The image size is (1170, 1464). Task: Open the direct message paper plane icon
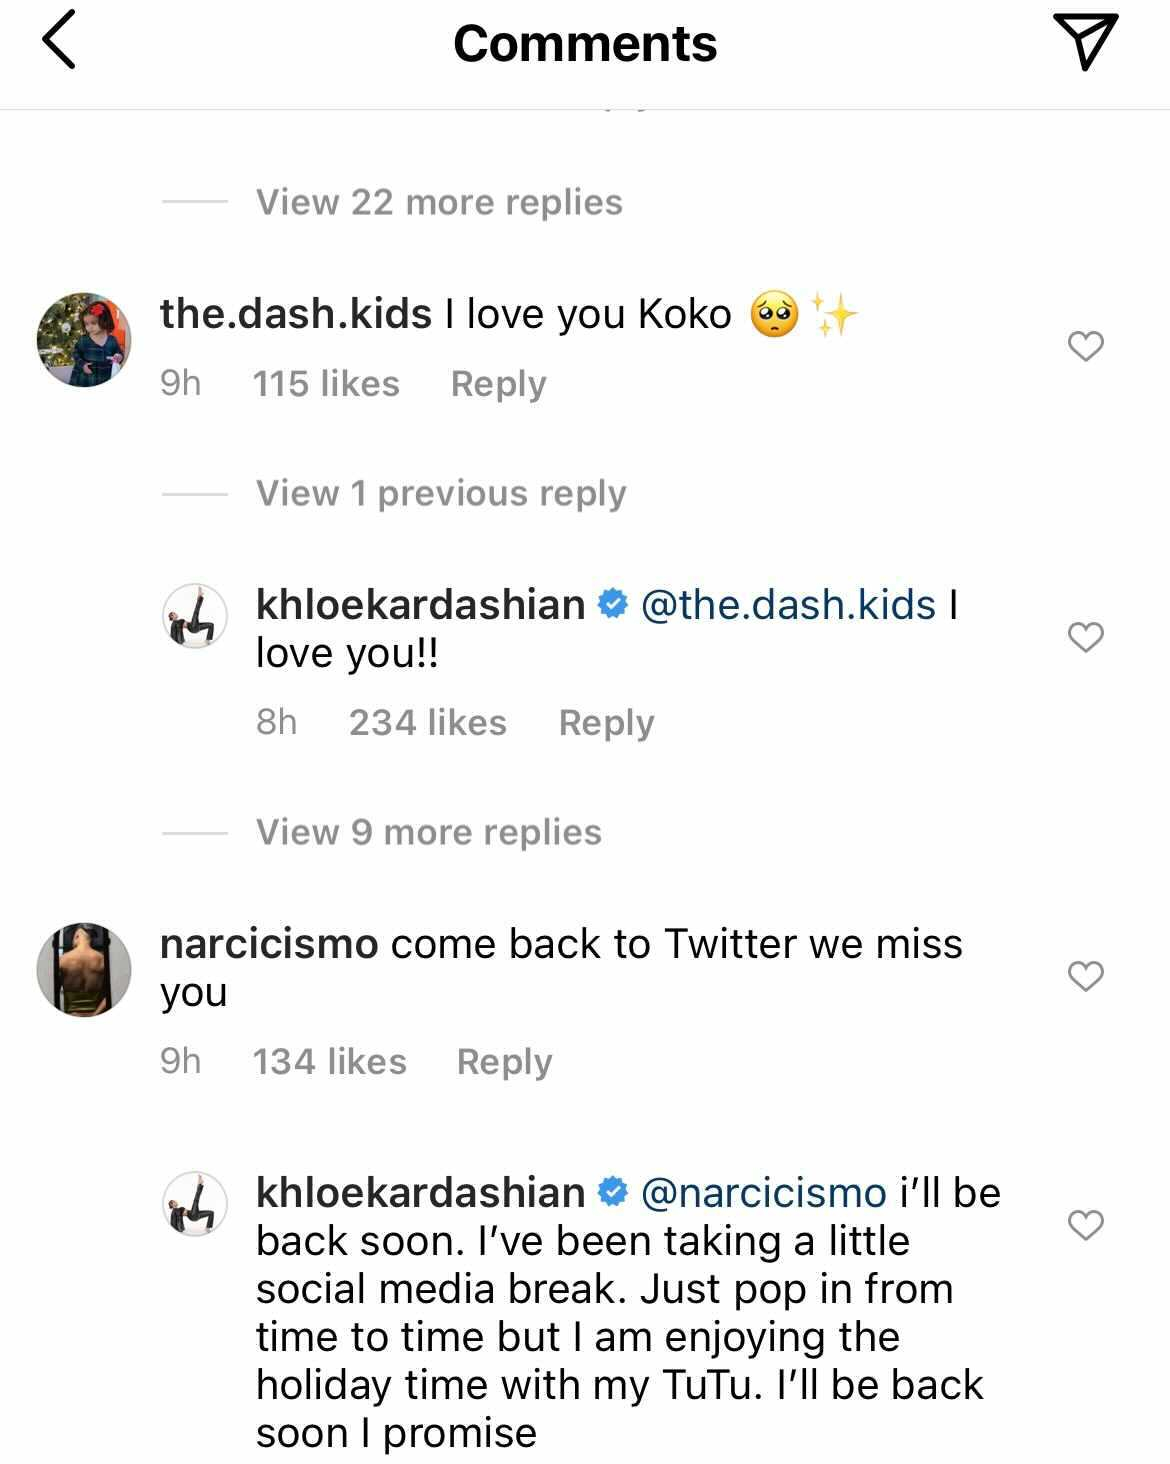[x=1085, y=43]
